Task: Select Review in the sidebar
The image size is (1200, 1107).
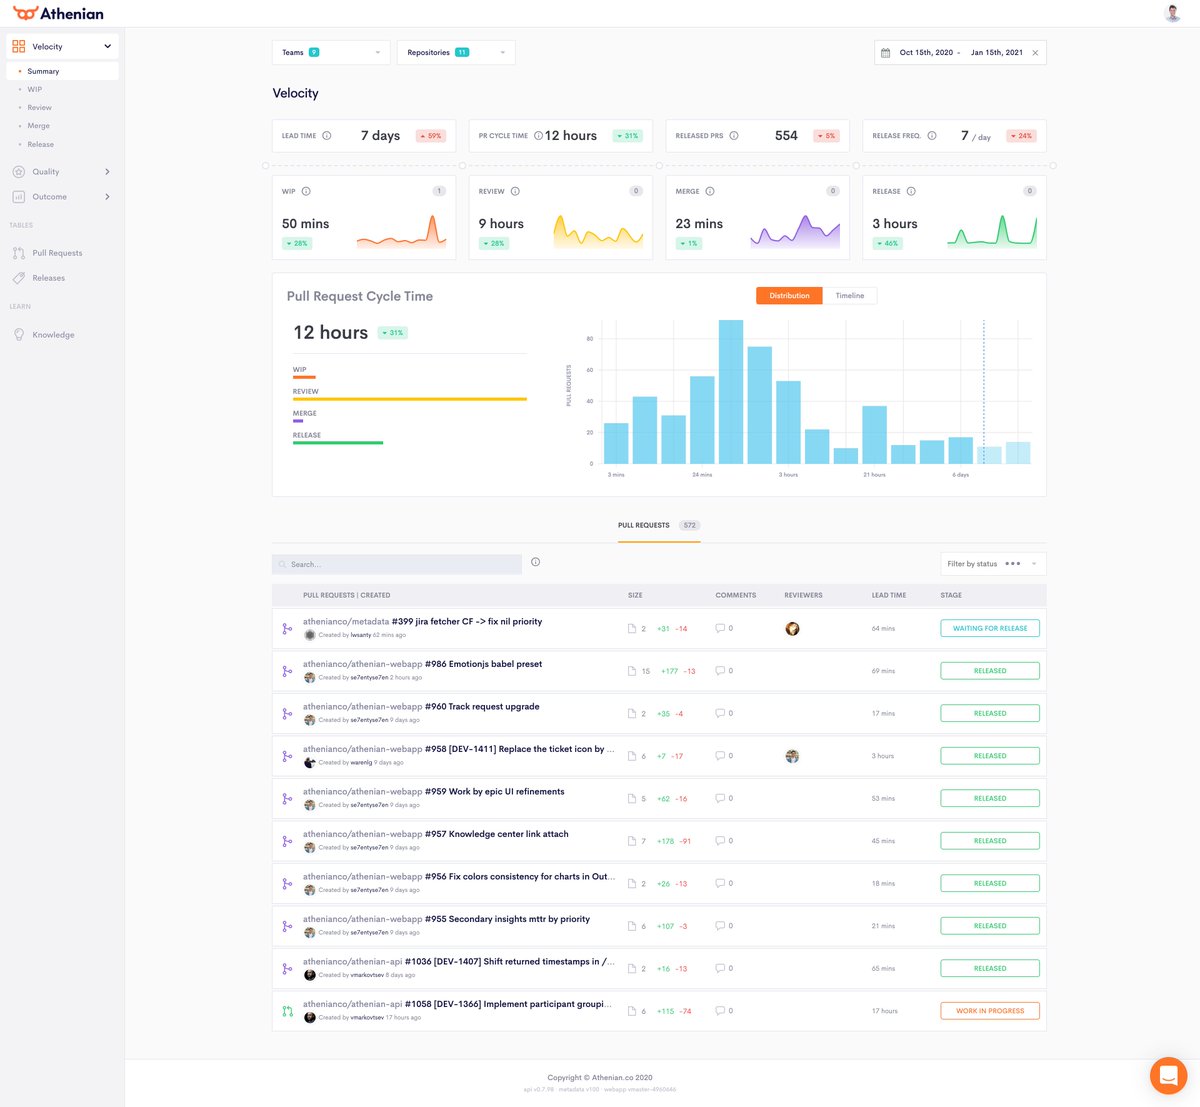Action: pos(40,108)
